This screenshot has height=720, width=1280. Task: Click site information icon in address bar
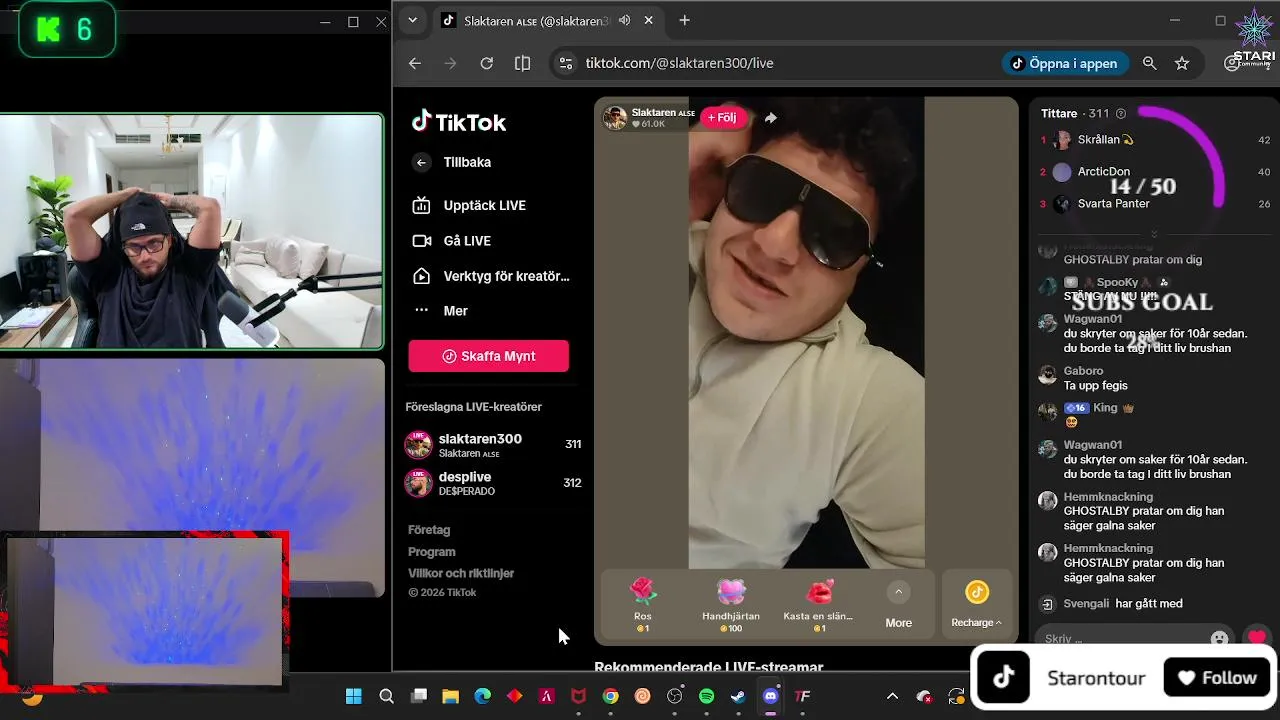point(566,63)
